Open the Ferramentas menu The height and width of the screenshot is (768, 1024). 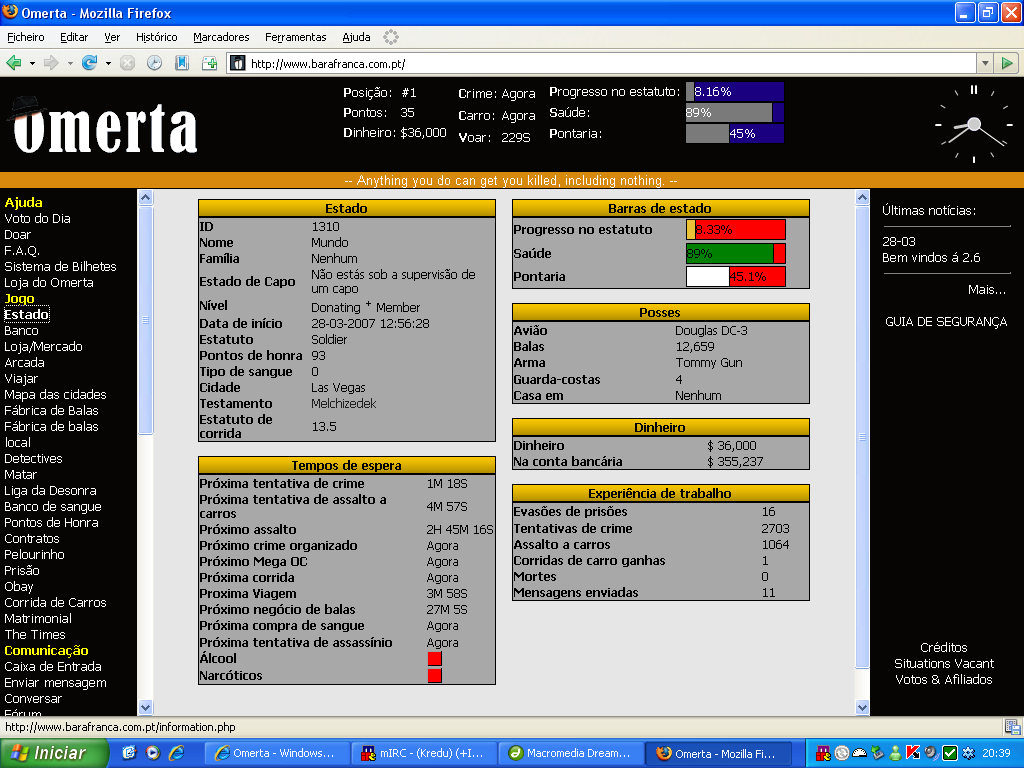[295, 37]
